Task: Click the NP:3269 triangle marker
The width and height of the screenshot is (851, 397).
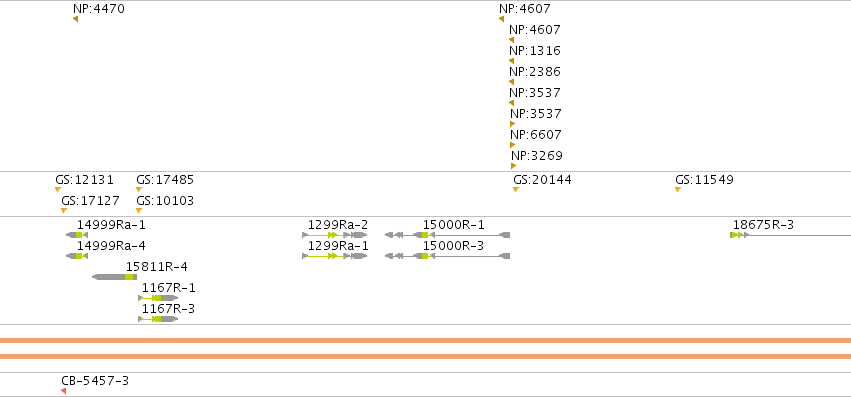Action: click(x=513, y=166)
